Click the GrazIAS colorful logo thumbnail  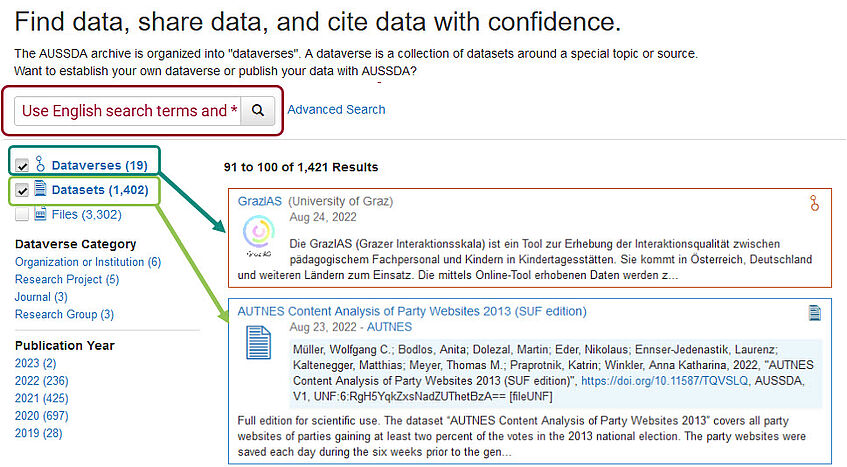point(259,235)
